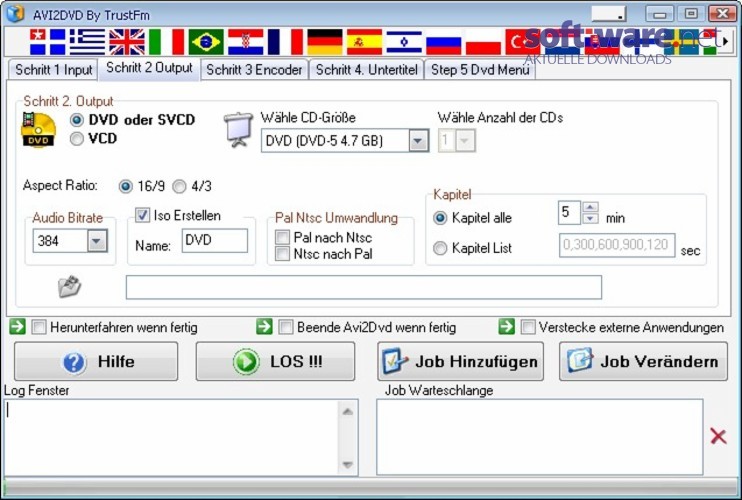Viewport: 742px width, 500px height.
Task: Select the British flag language
Action: 127,42
